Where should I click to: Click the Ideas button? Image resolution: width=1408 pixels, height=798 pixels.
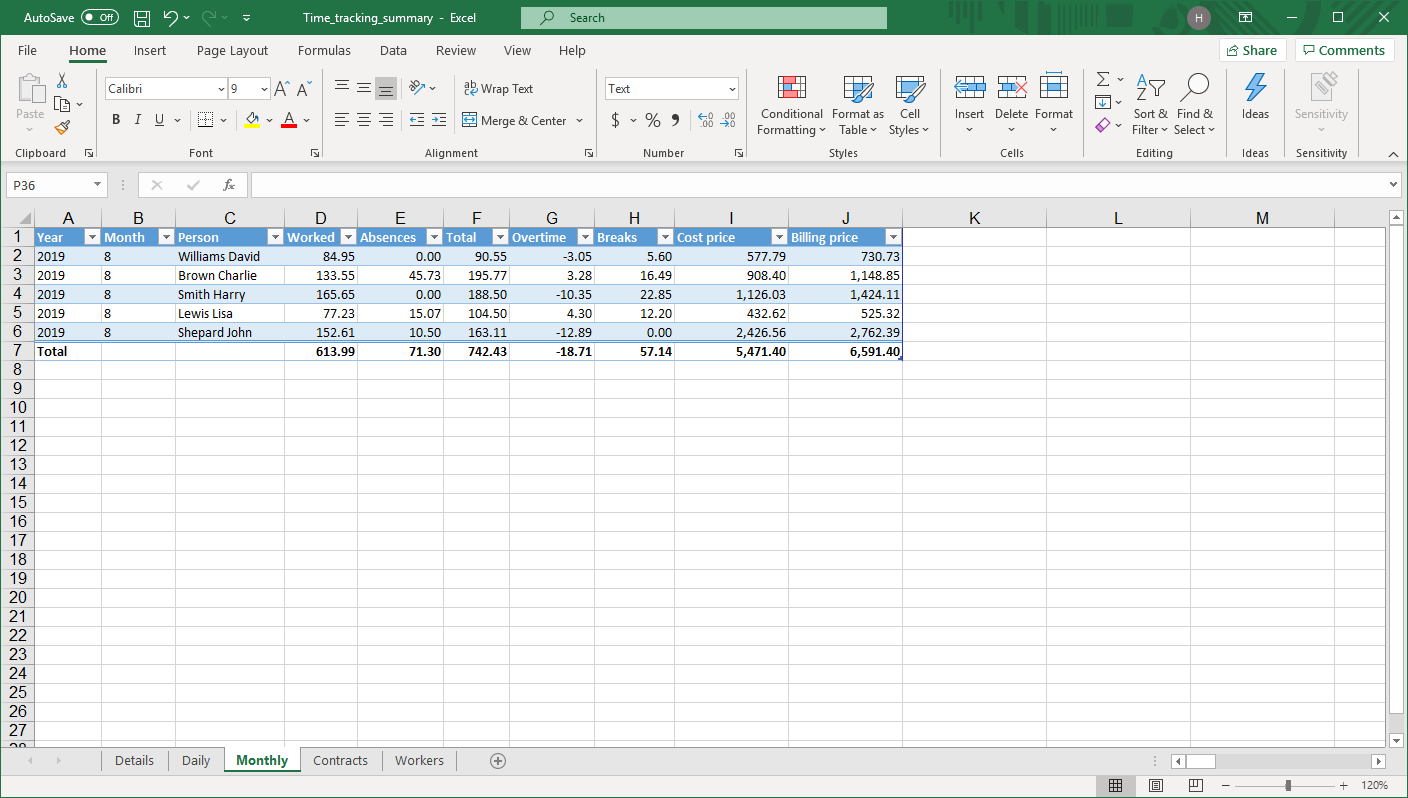1255,97
